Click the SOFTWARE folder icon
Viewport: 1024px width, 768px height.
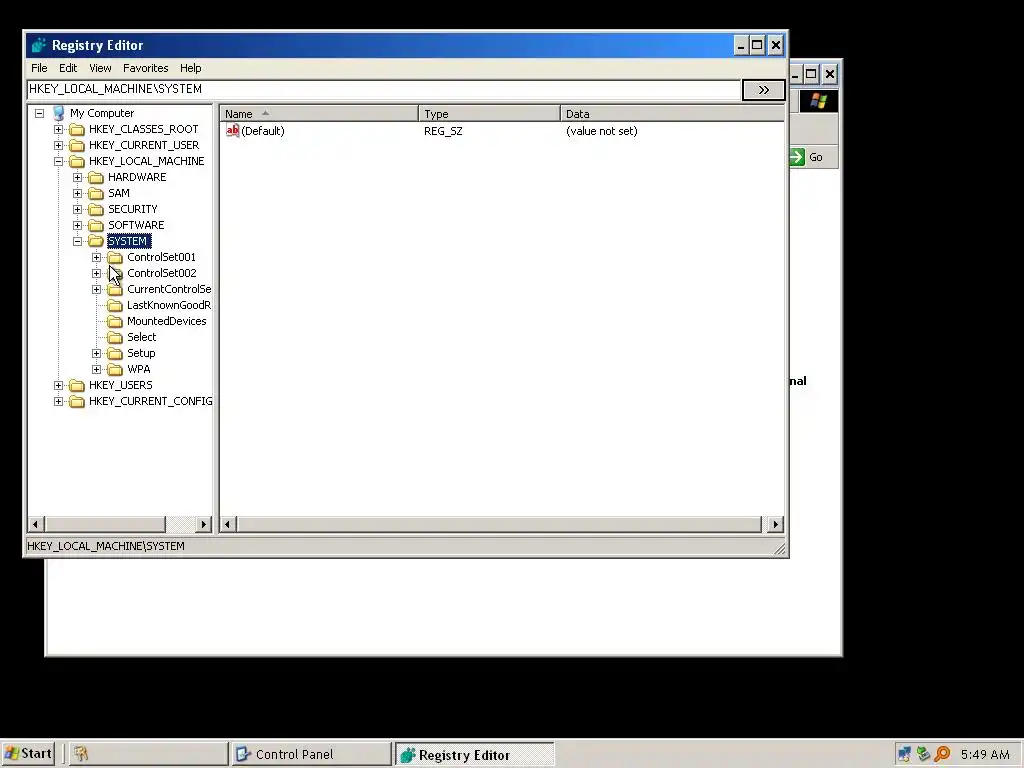pos(96,225)
